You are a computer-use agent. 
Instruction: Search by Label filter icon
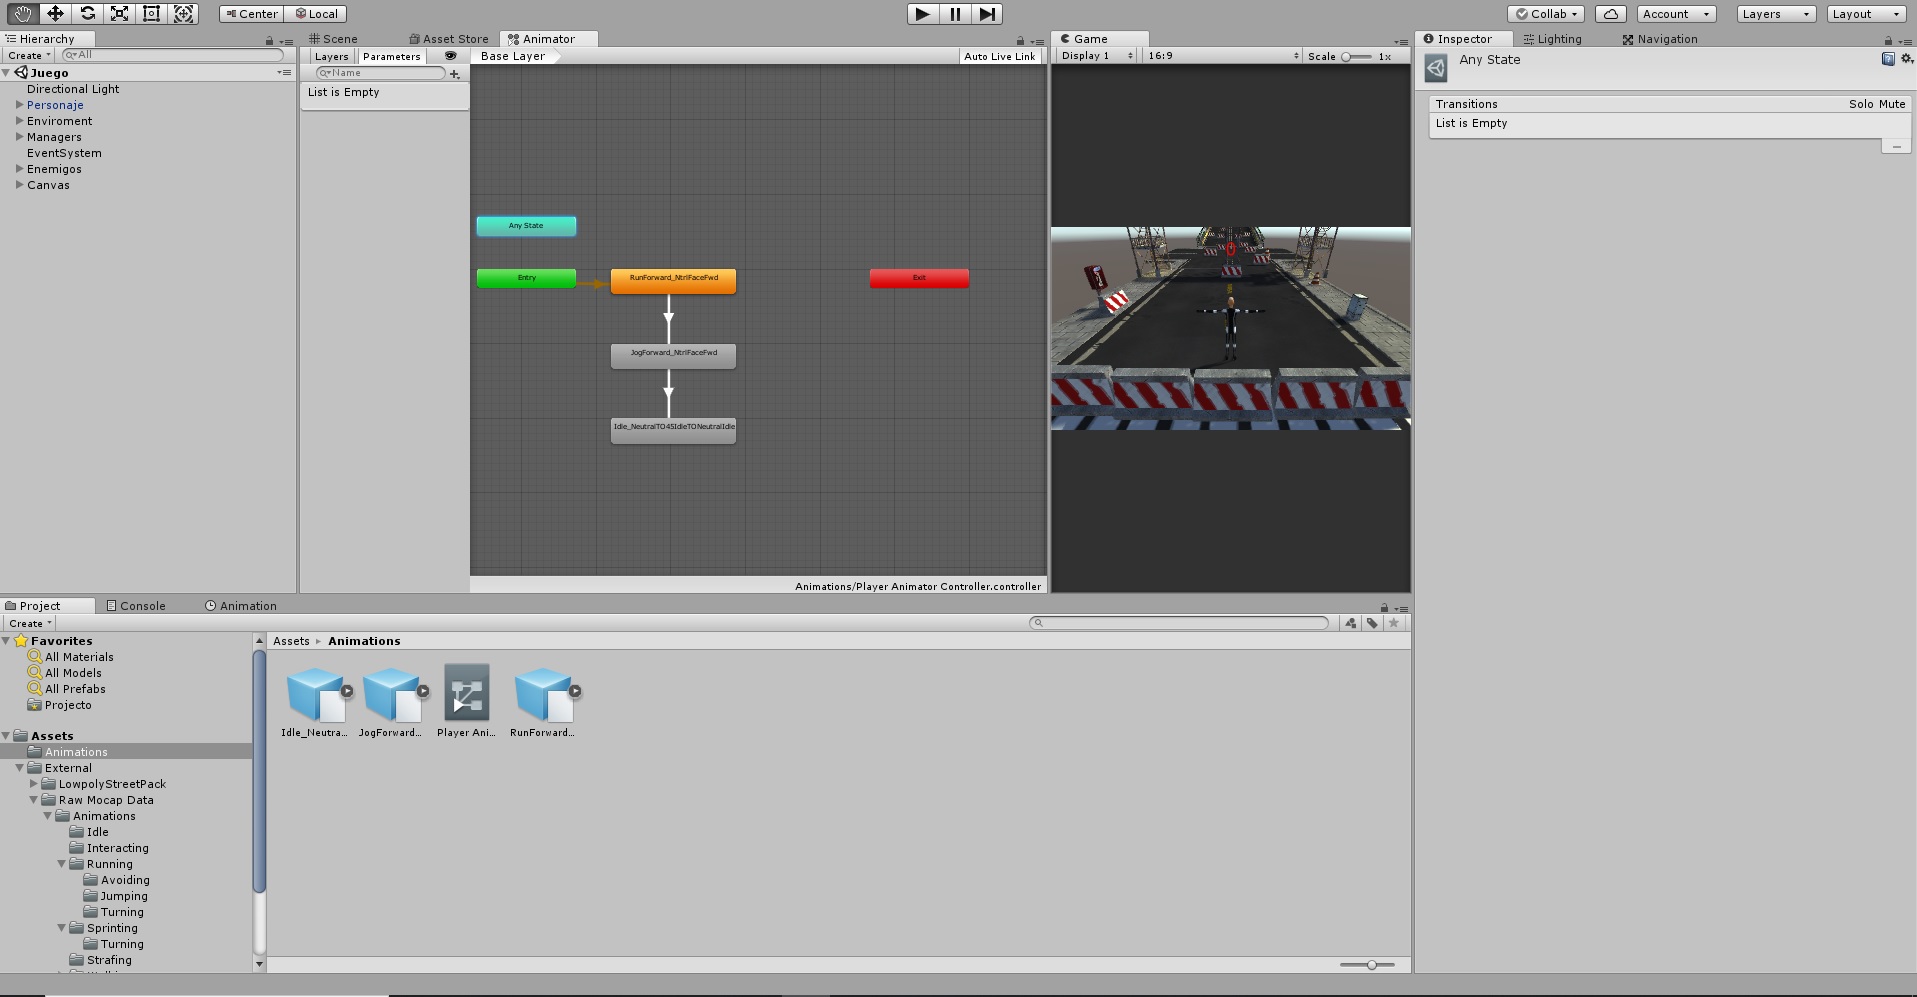pyautogui.click(x=1372, y=623)
